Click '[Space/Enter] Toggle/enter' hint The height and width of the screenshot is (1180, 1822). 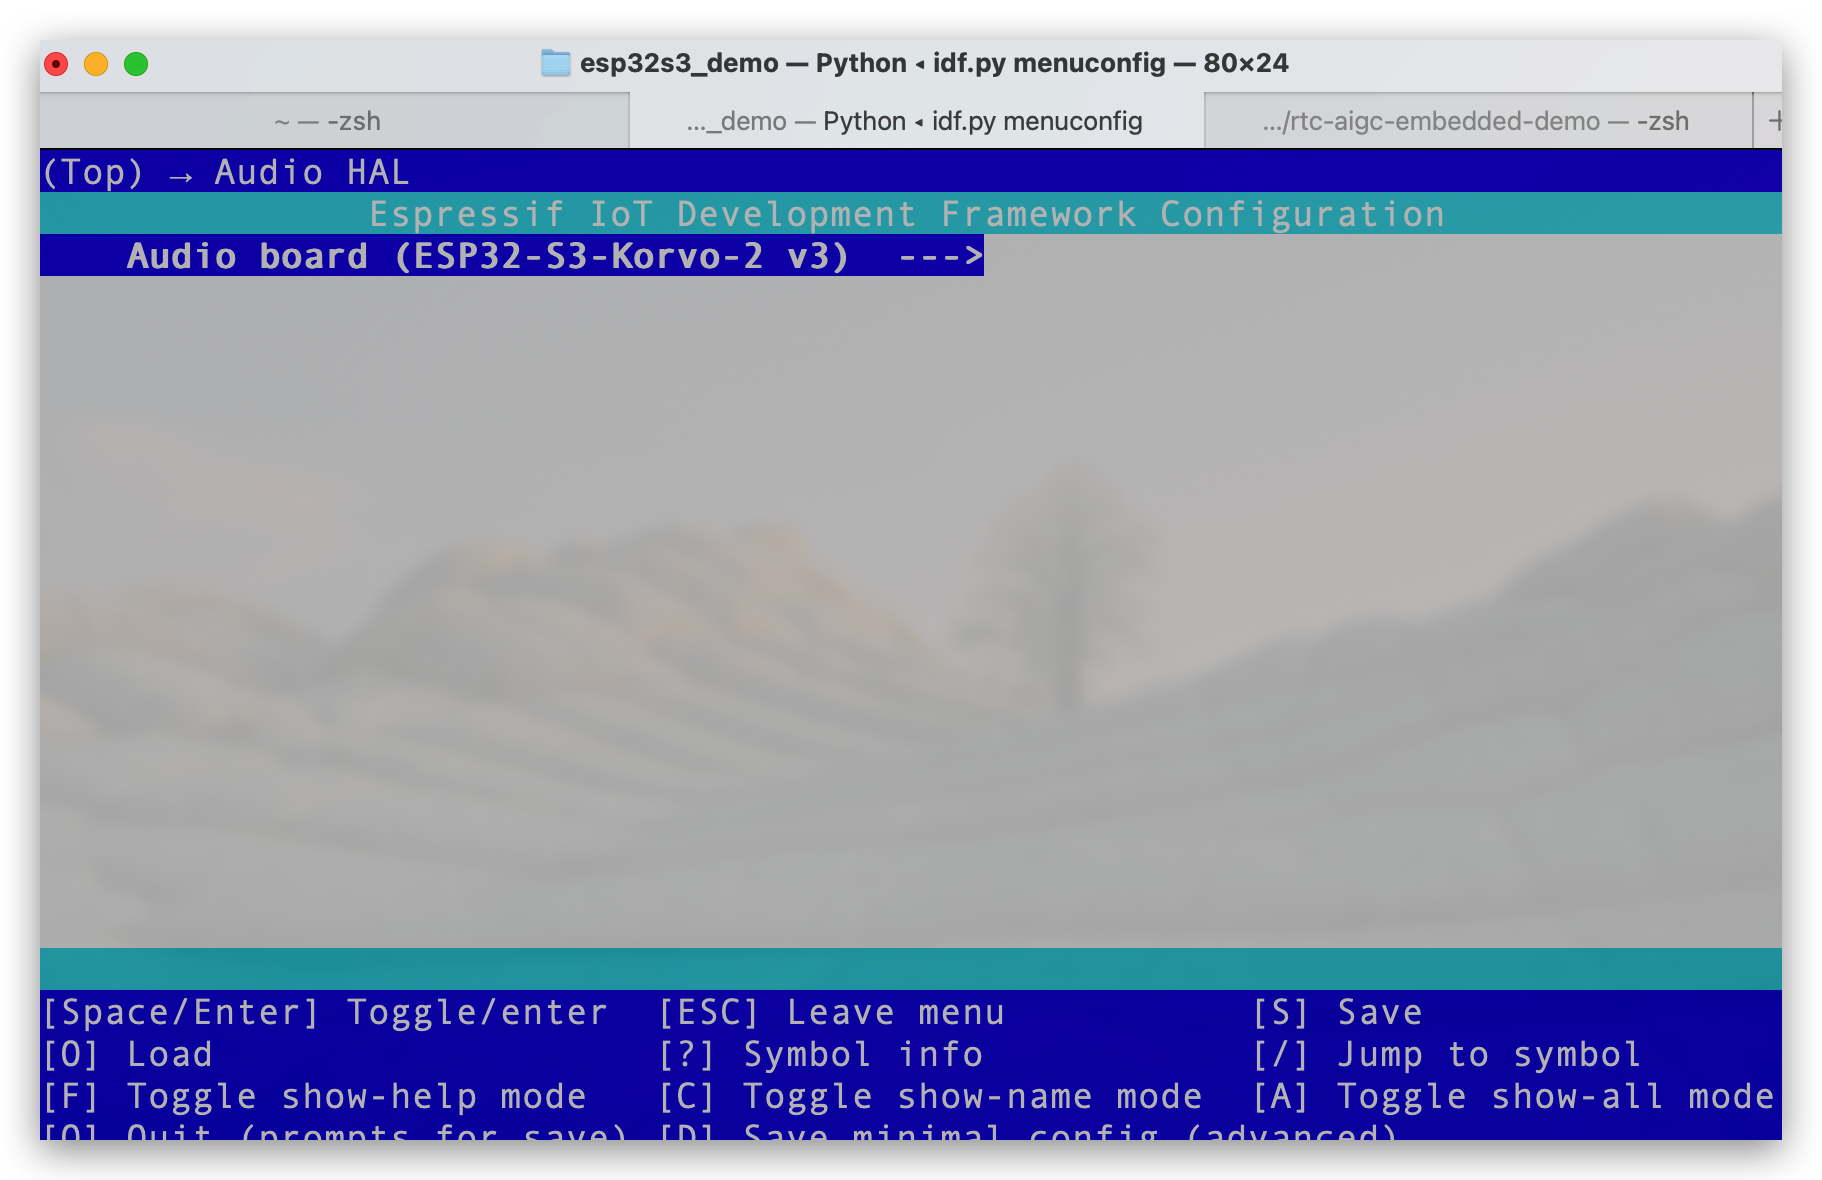325,1012
